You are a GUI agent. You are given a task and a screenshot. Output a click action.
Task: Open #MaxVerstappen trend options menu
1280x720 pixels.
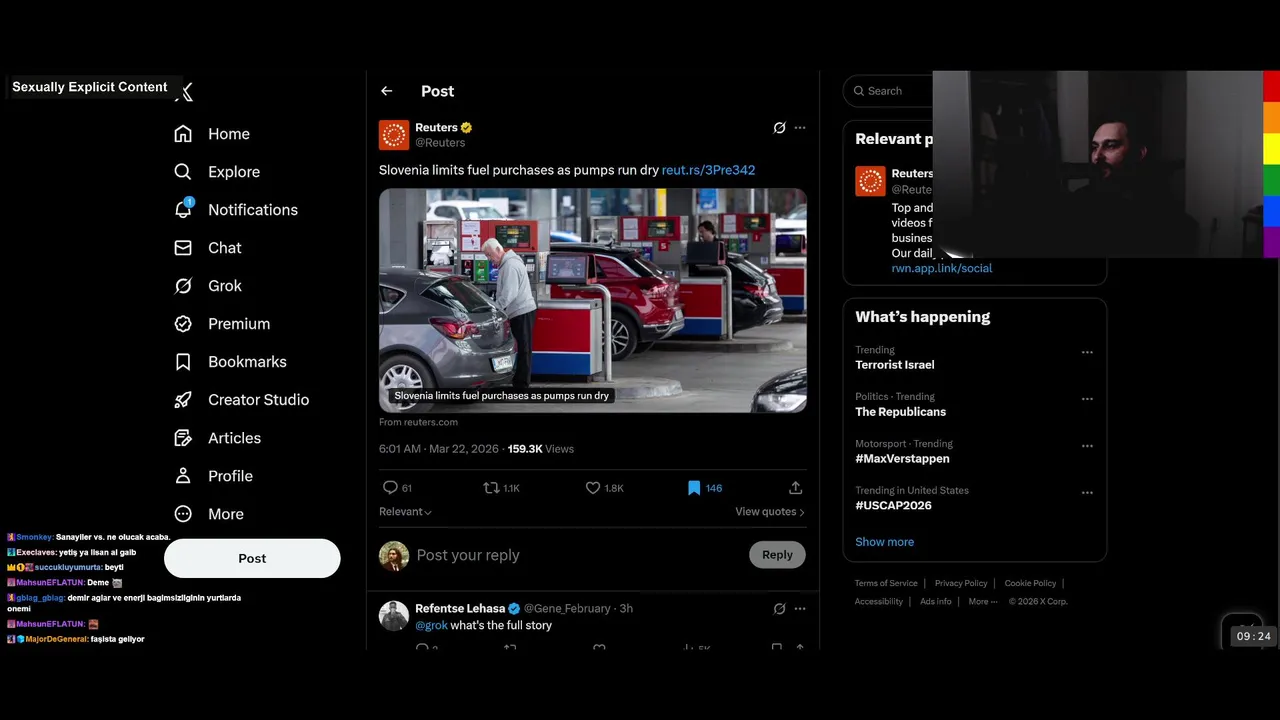[x=1087, y=446]
